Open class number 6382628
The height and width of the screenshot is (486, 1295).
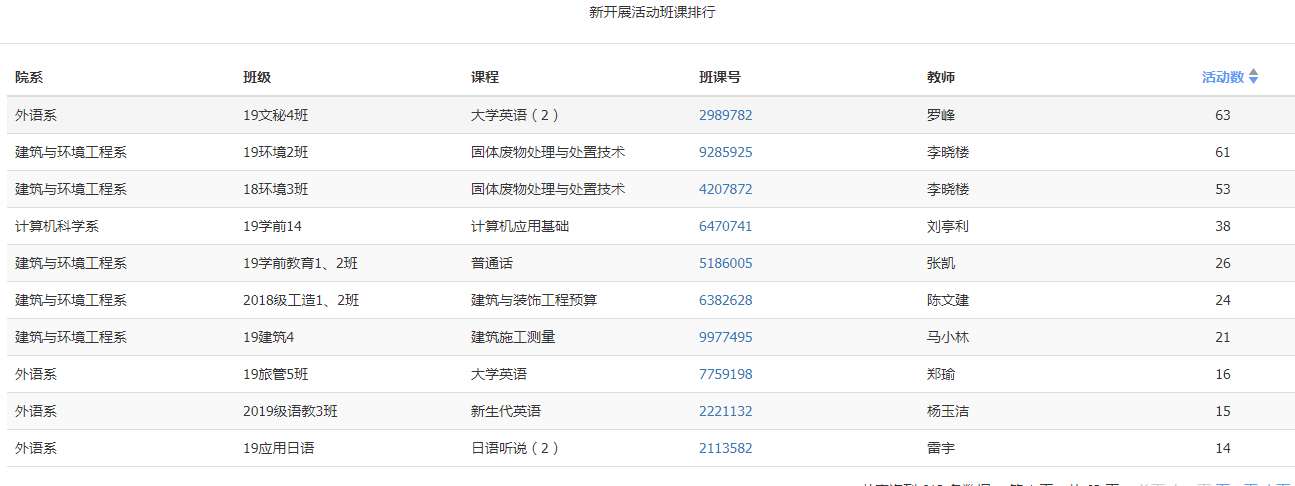[725, 300]
